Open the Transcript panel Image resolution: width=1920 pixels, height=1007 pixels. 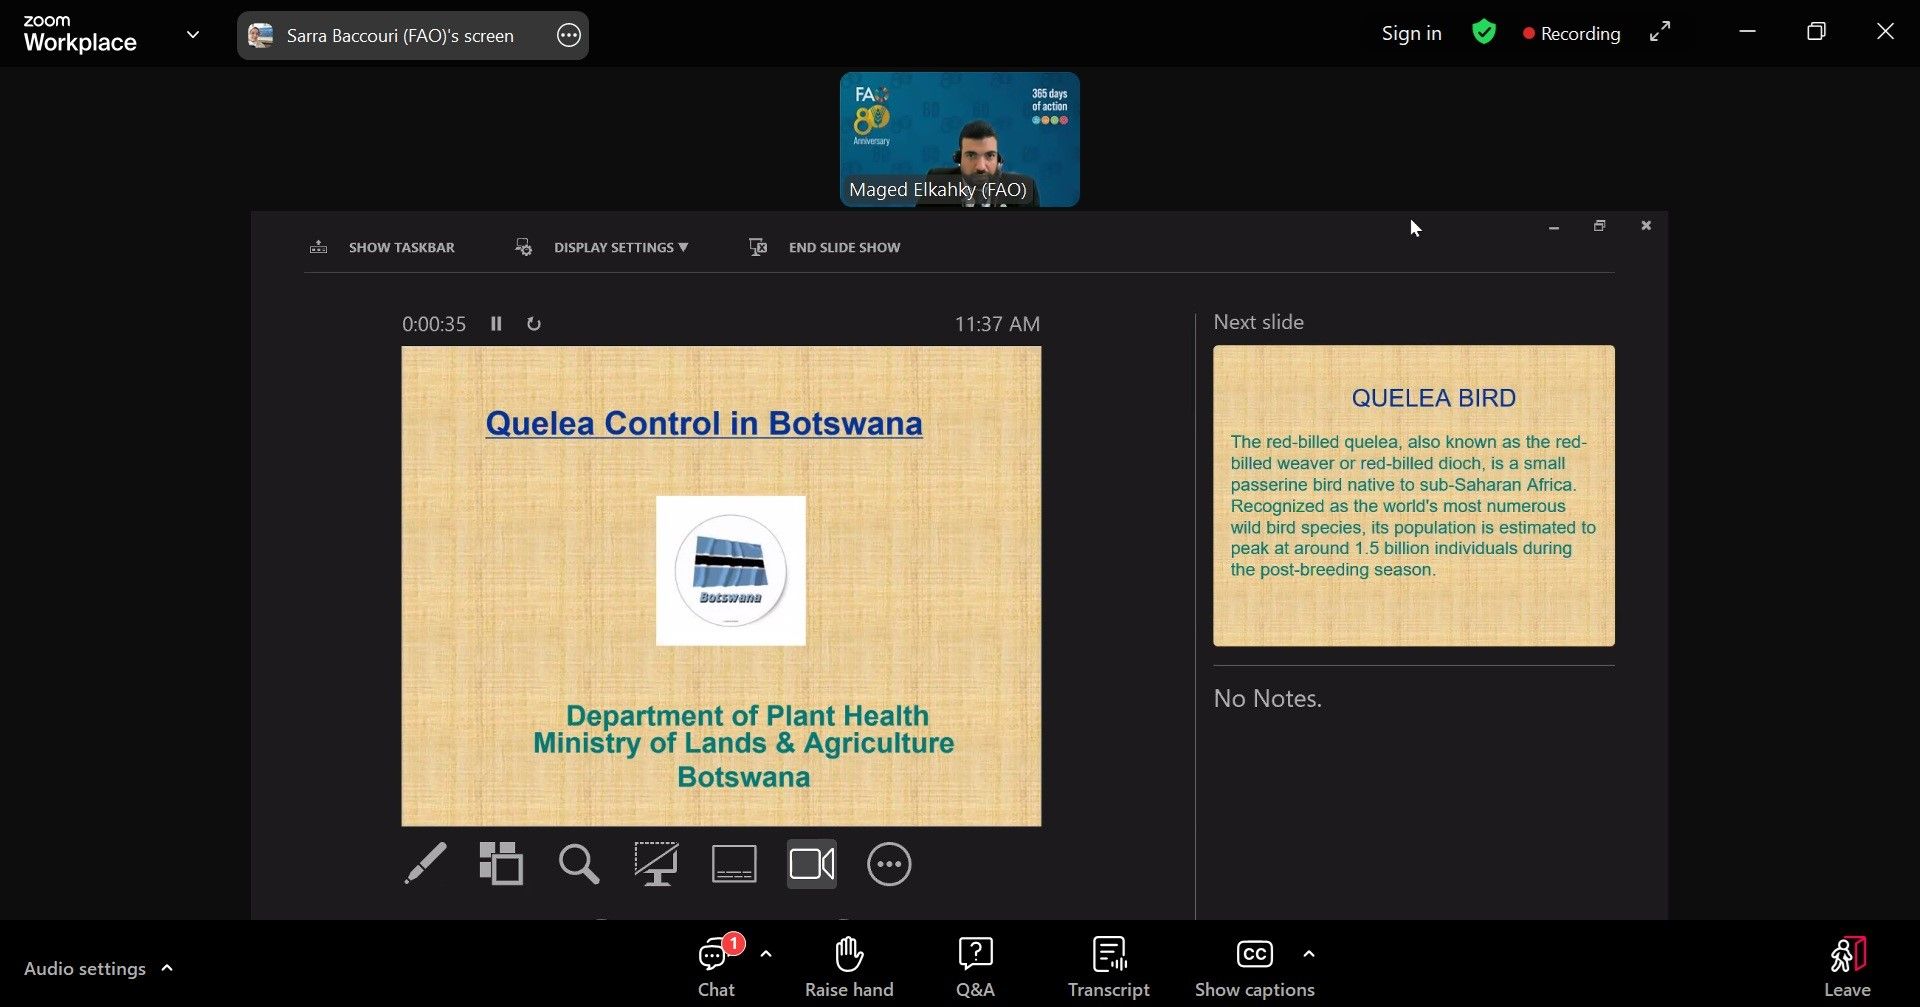pyautogui.click(x=1108, y=967)
